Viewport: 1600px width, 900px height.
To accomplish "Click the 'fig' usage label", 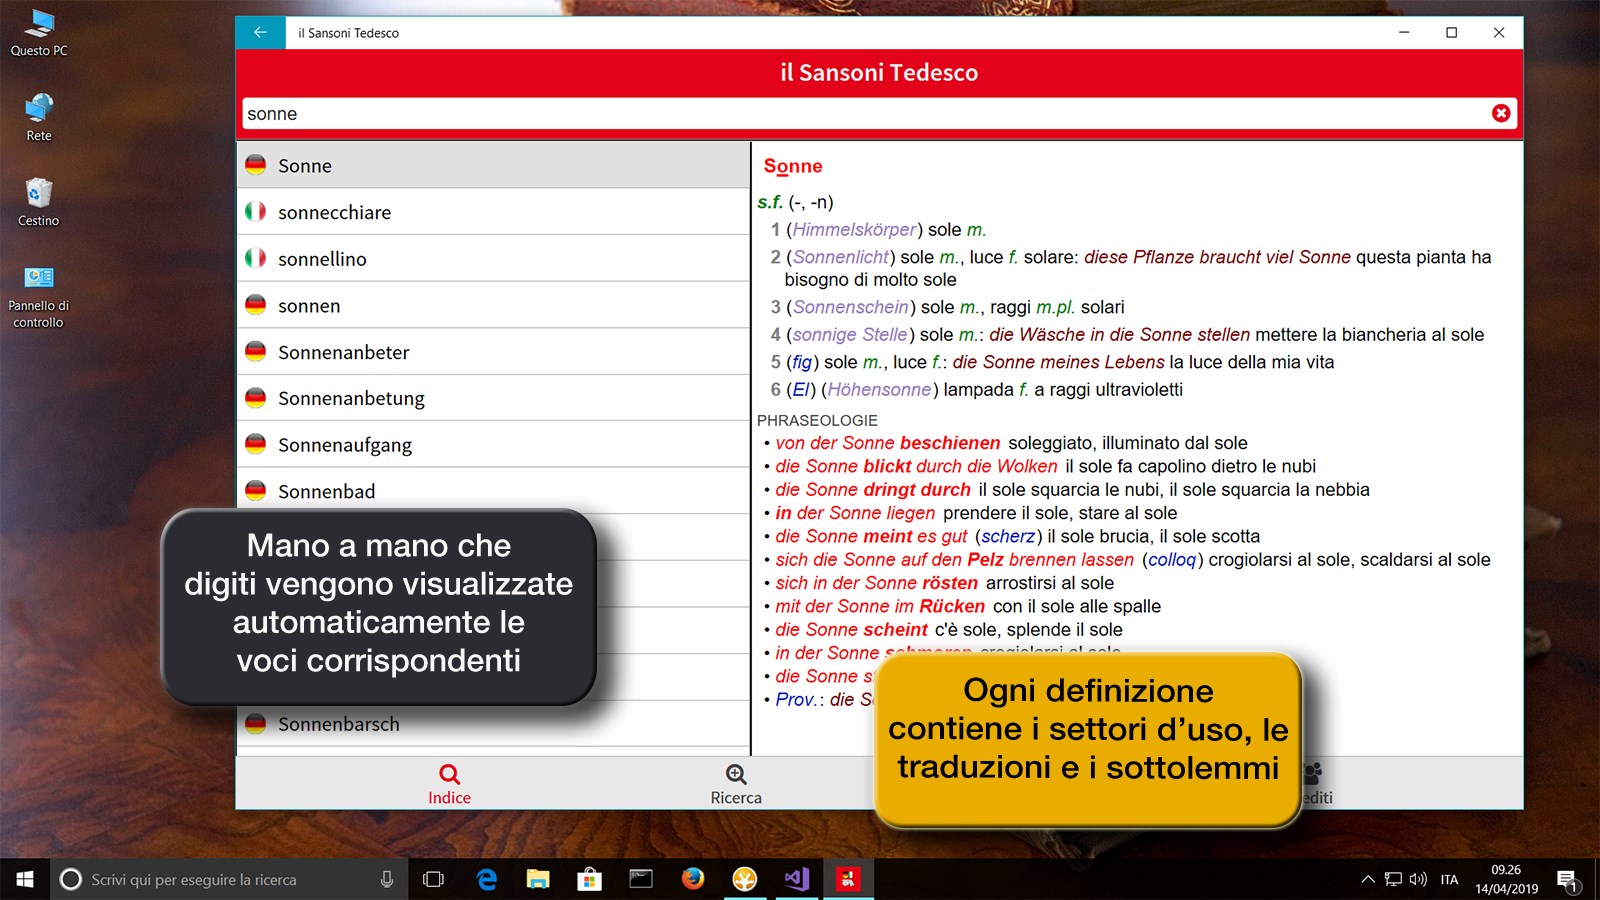I will tap(802, 362).
